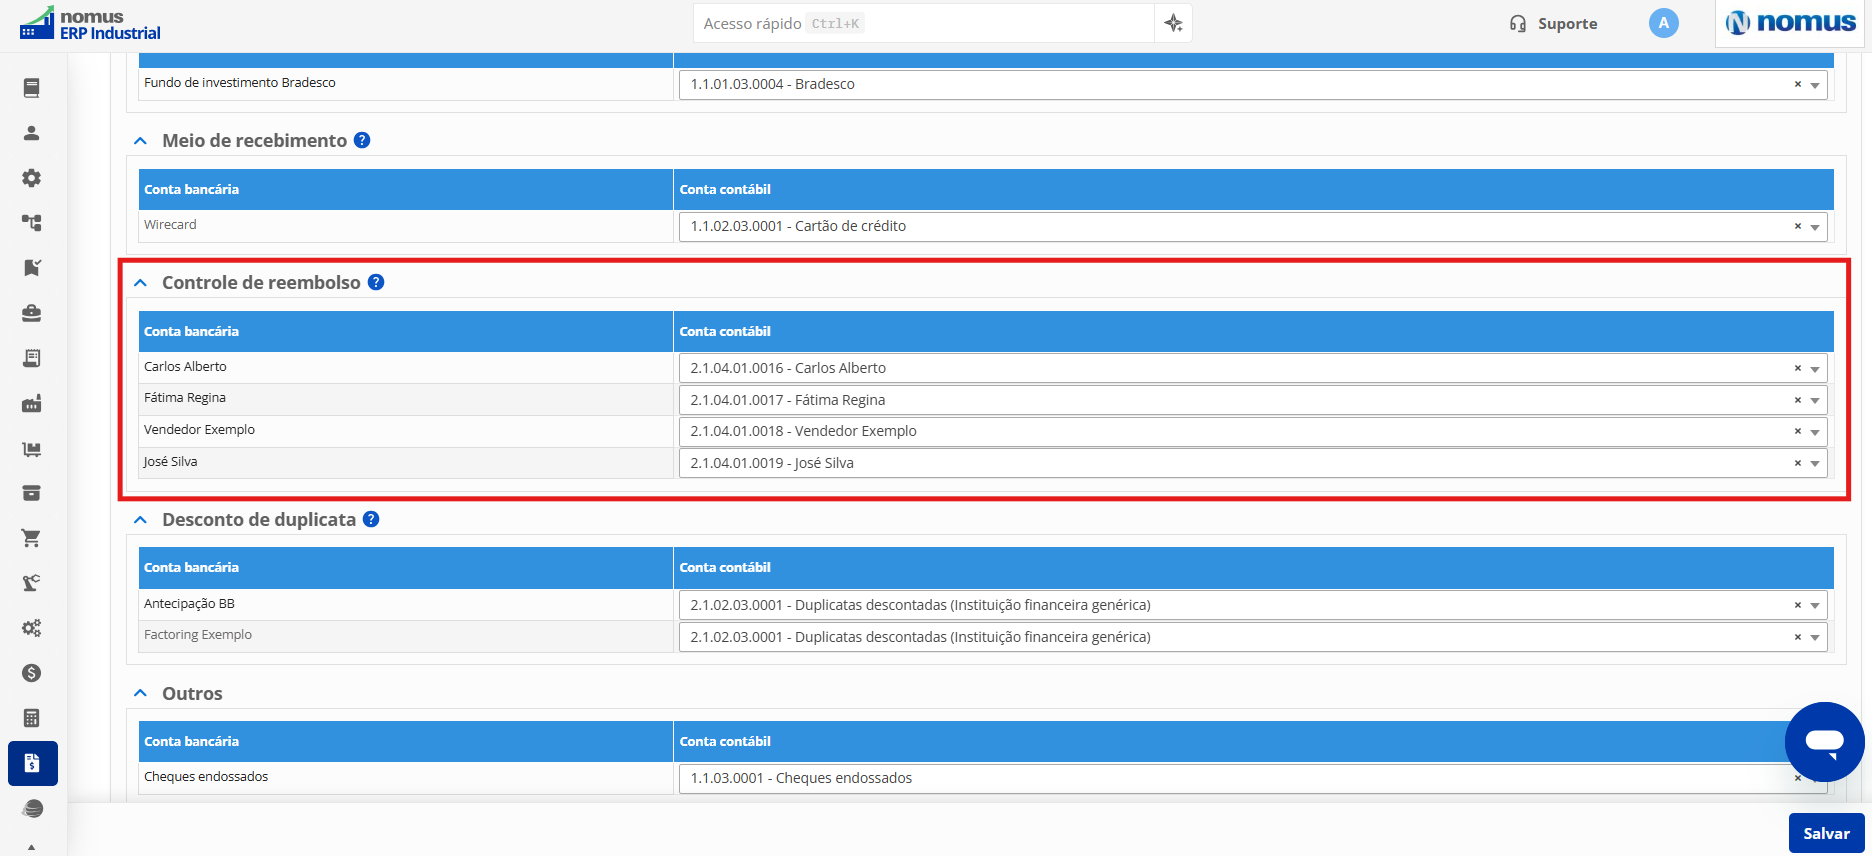Open the briefcase sidebar icon
The height and width of the screenshot is (856, 1872).
pyautogui.click(x=32, y=313)
